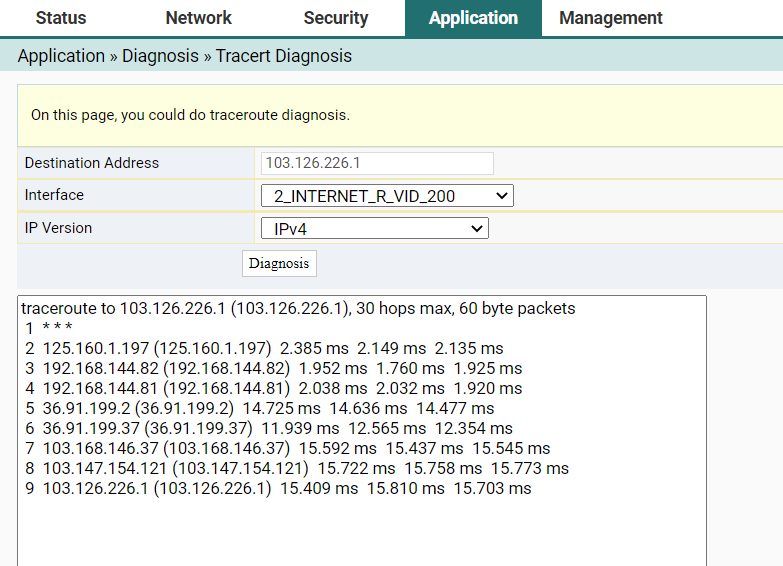Click the IP Version field label
783x566 pixels.
[58, 228]
